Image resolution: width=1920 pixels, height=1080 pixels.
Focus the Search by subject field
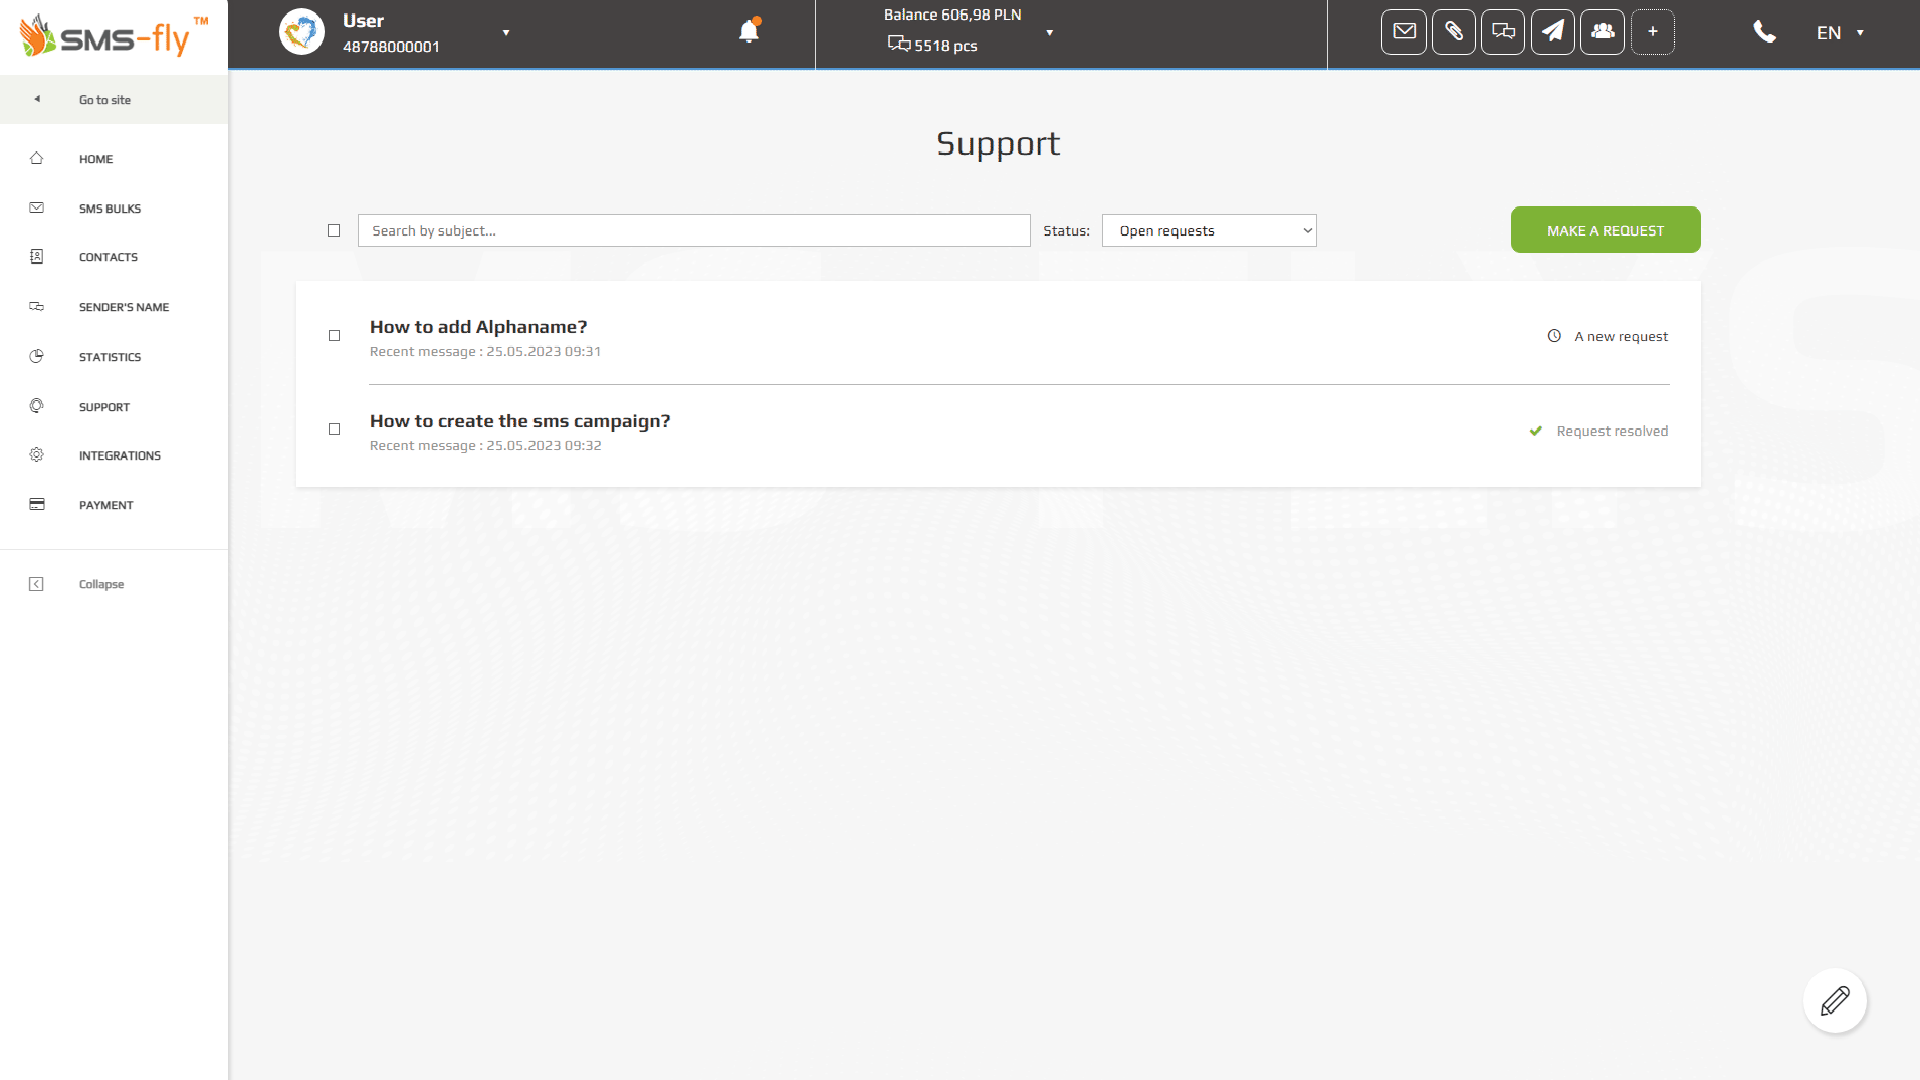[x=693, y=231]
